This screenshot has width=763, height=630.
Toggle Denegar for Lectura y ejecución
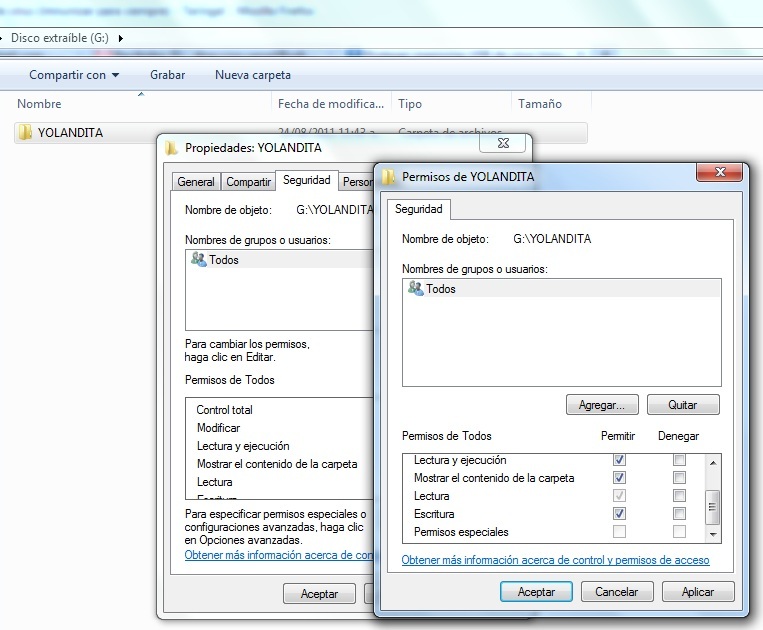tap(679, 460)
